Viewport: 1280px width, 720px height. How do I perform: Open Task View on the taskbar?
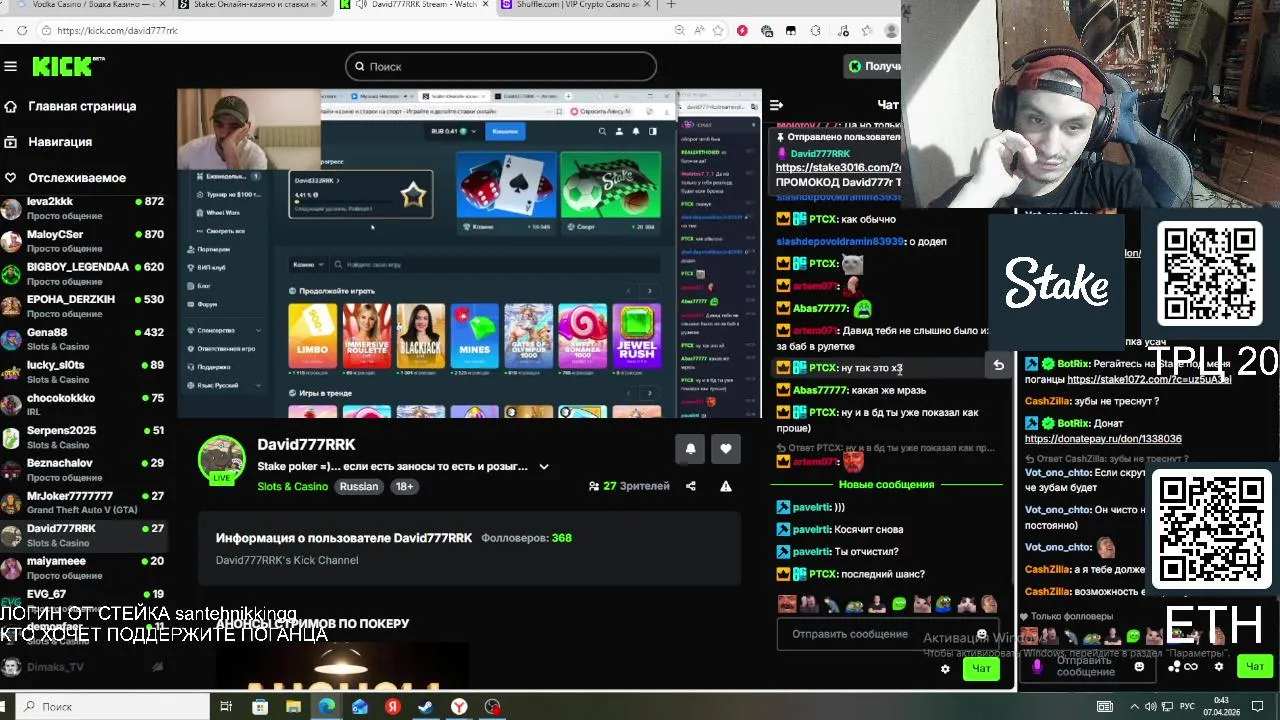coord(226,707)
